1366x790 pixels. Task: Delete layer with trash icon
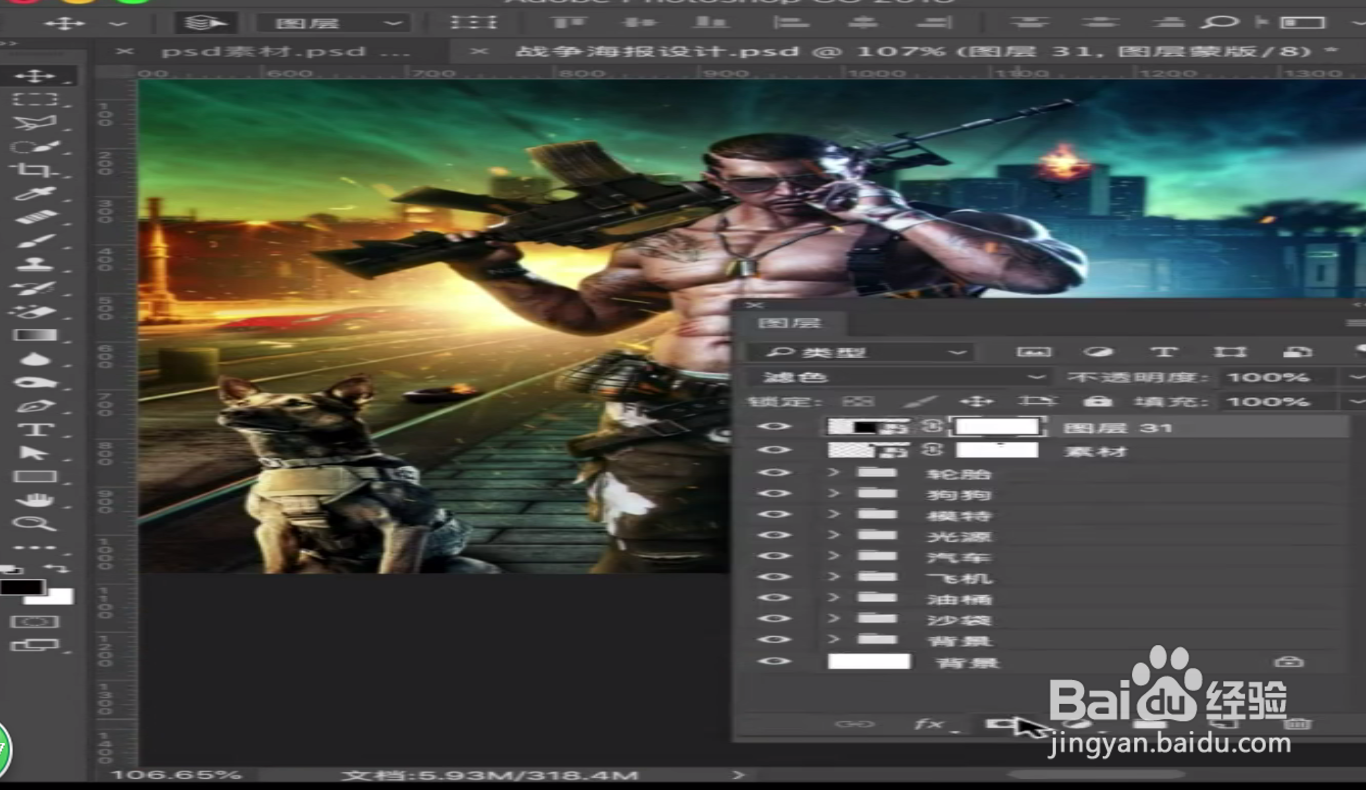pos(1297,723)
